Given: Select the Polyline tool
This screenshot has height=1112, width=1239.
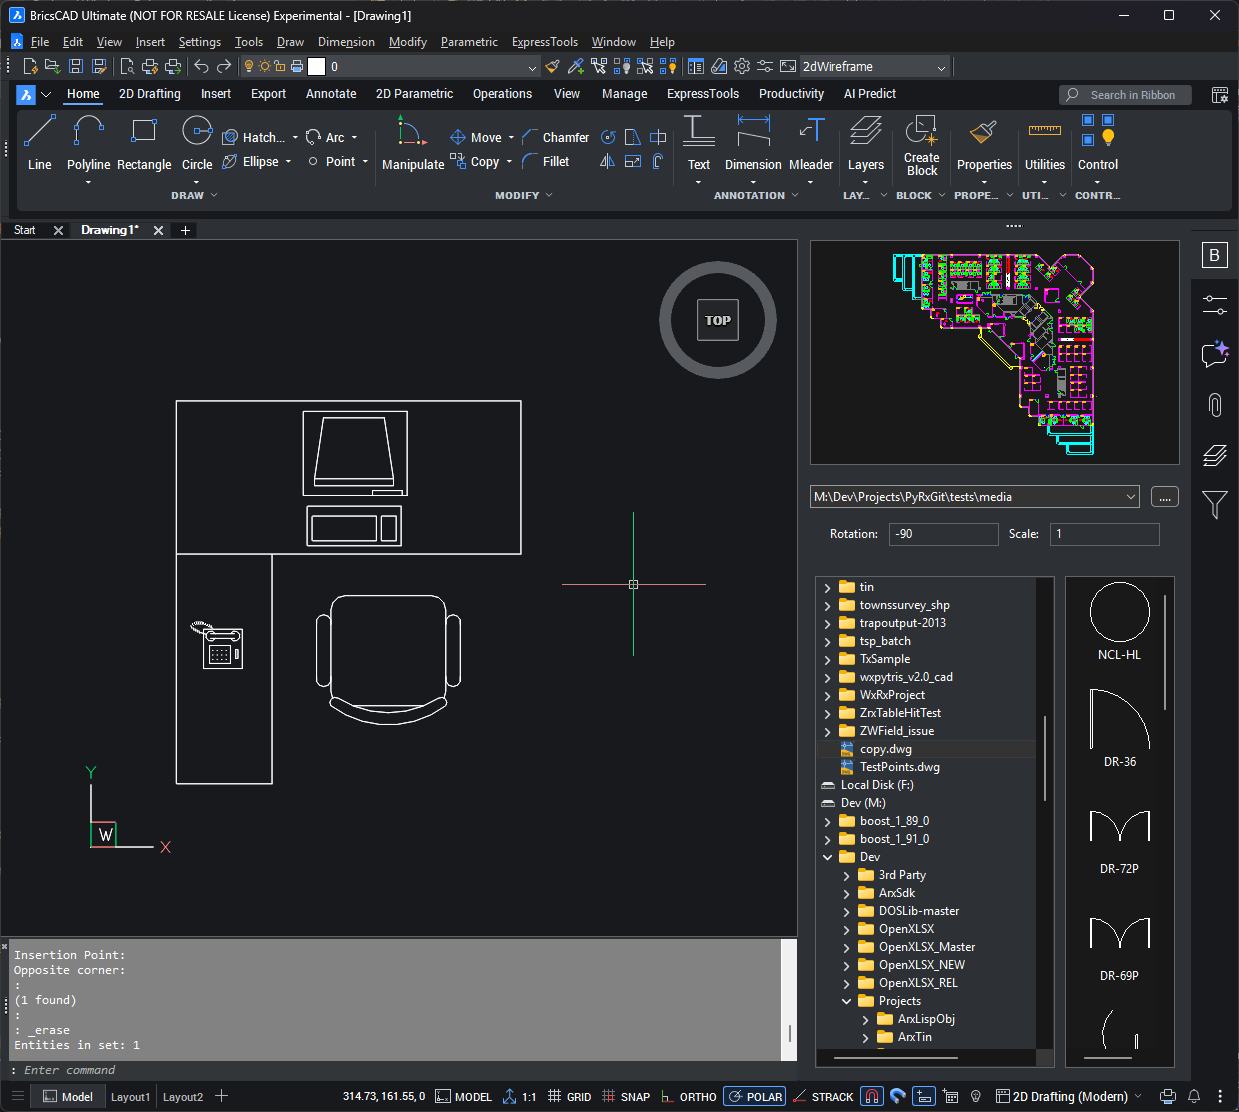Looking at the screenshot, I should (88, 143).
